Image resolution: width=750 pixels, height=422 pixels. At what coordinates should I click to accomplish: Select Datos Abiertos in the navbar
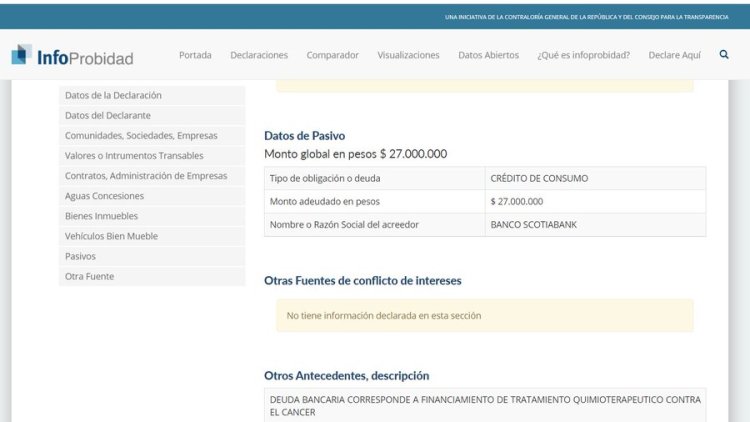click(488, 55)
